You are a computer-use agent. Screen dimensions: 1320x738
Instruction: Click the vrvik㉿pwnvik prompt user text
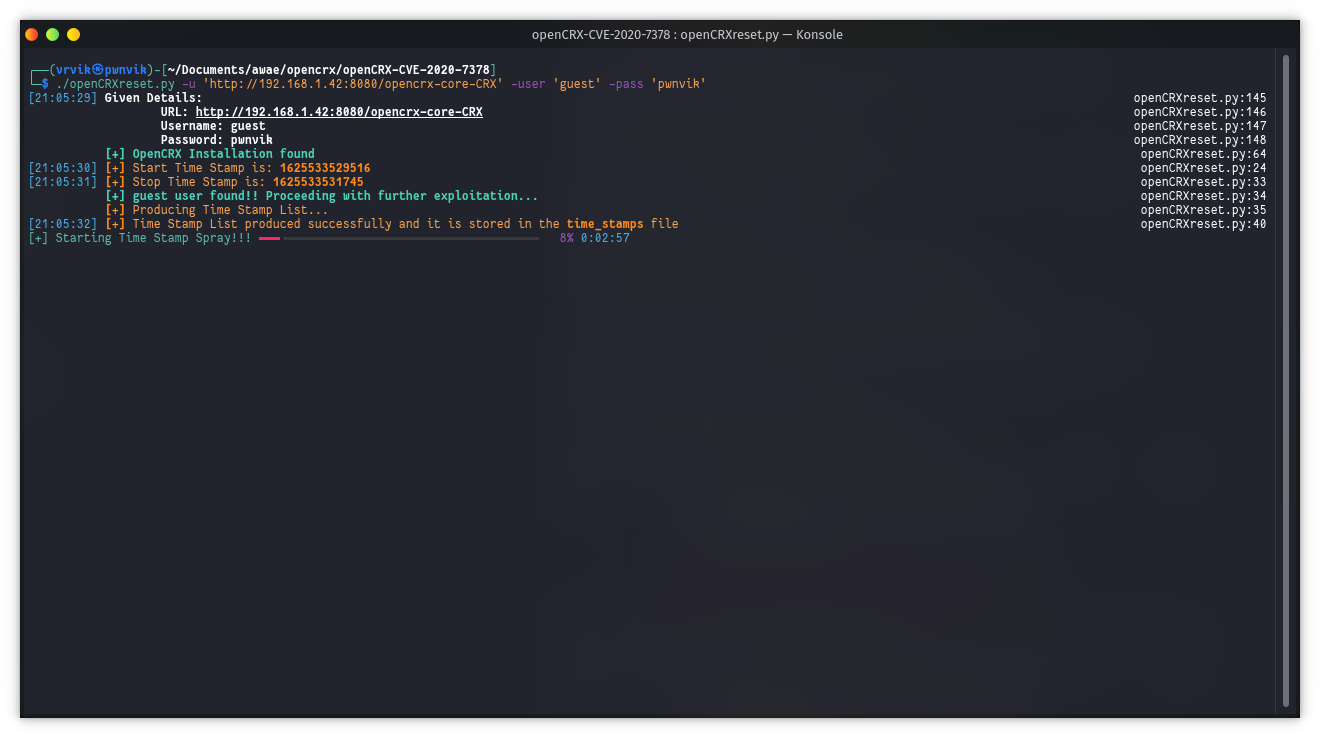point(101,70)
